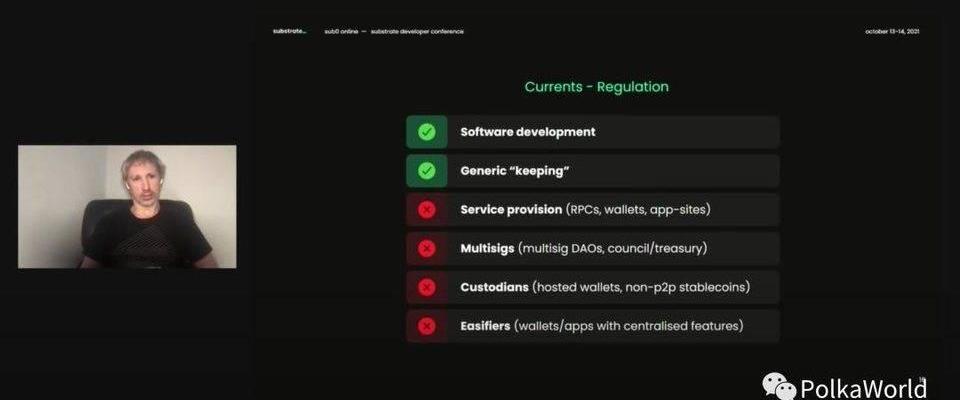Click the PolkaWorld watermark text

(x=862, y=386)
